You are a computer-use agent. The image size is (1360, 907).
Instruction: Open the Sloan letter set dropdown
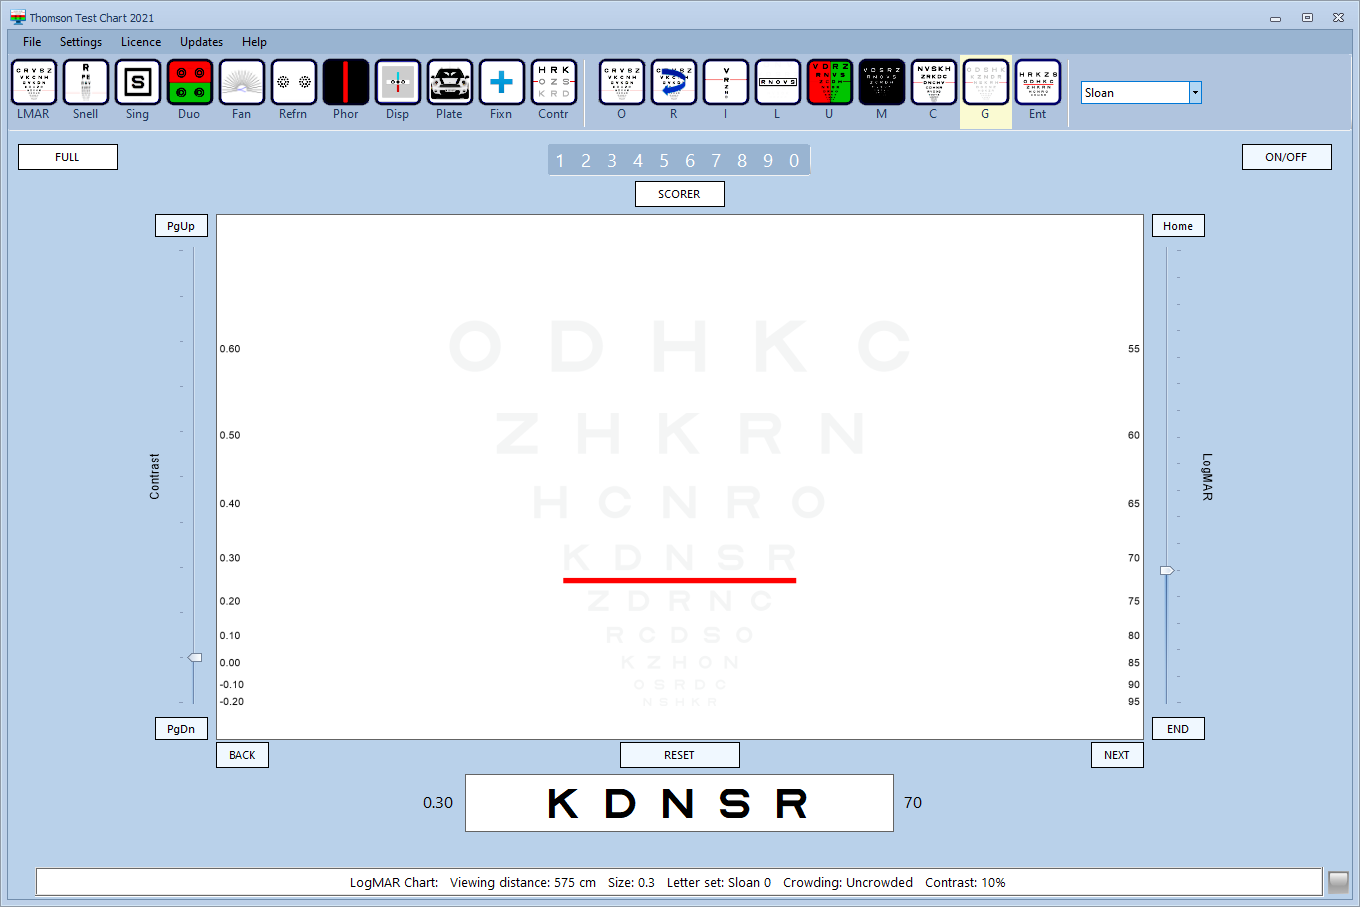[1194, 93]
